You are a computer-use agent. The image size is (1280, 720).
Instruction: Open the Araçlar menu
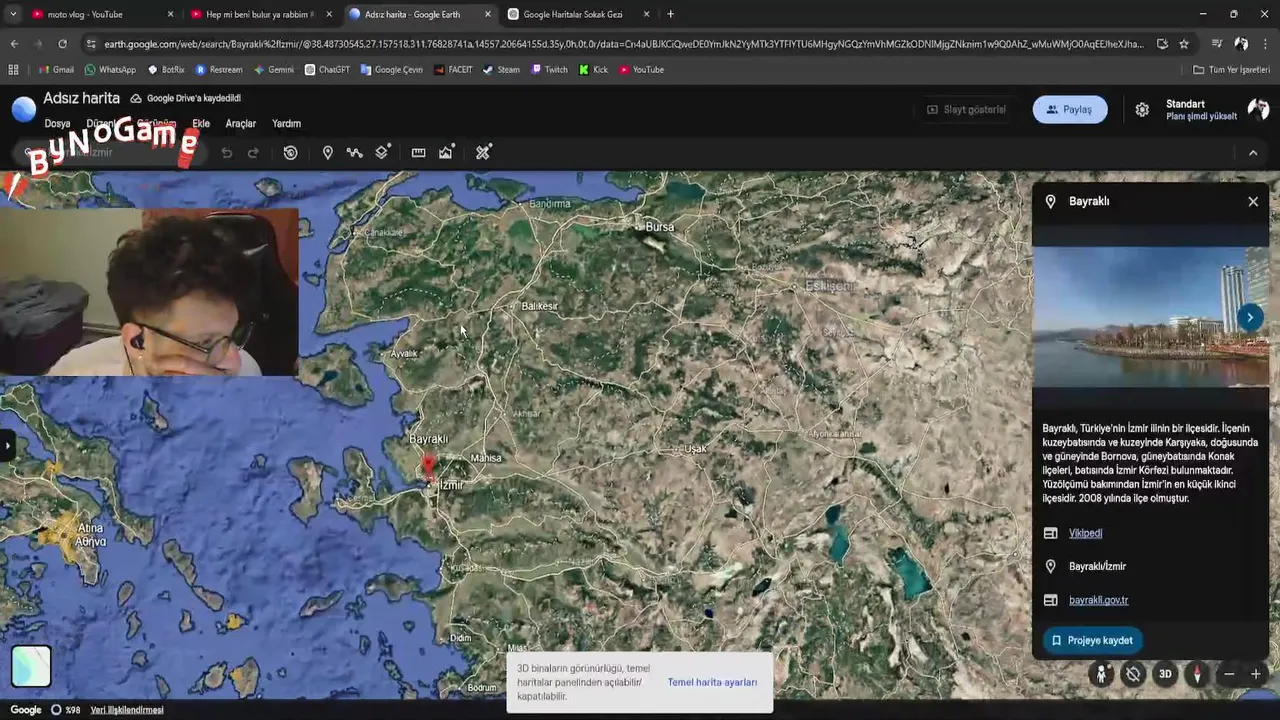point(241,124)
